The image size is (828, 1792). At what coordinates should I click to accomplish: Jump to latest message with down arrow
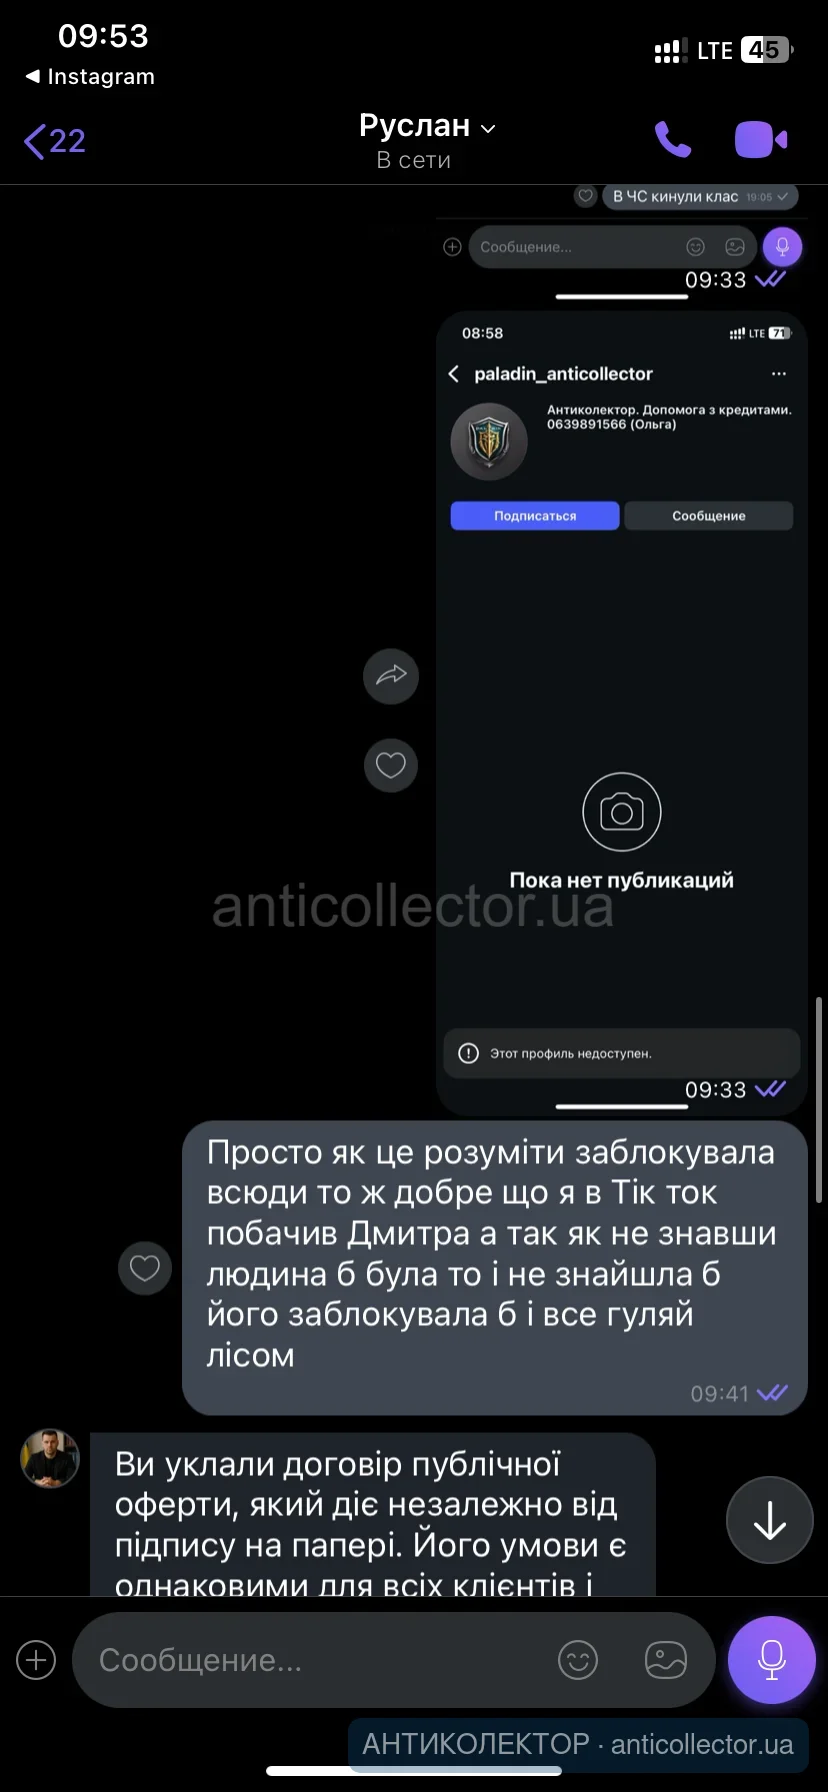point(770,1520)
